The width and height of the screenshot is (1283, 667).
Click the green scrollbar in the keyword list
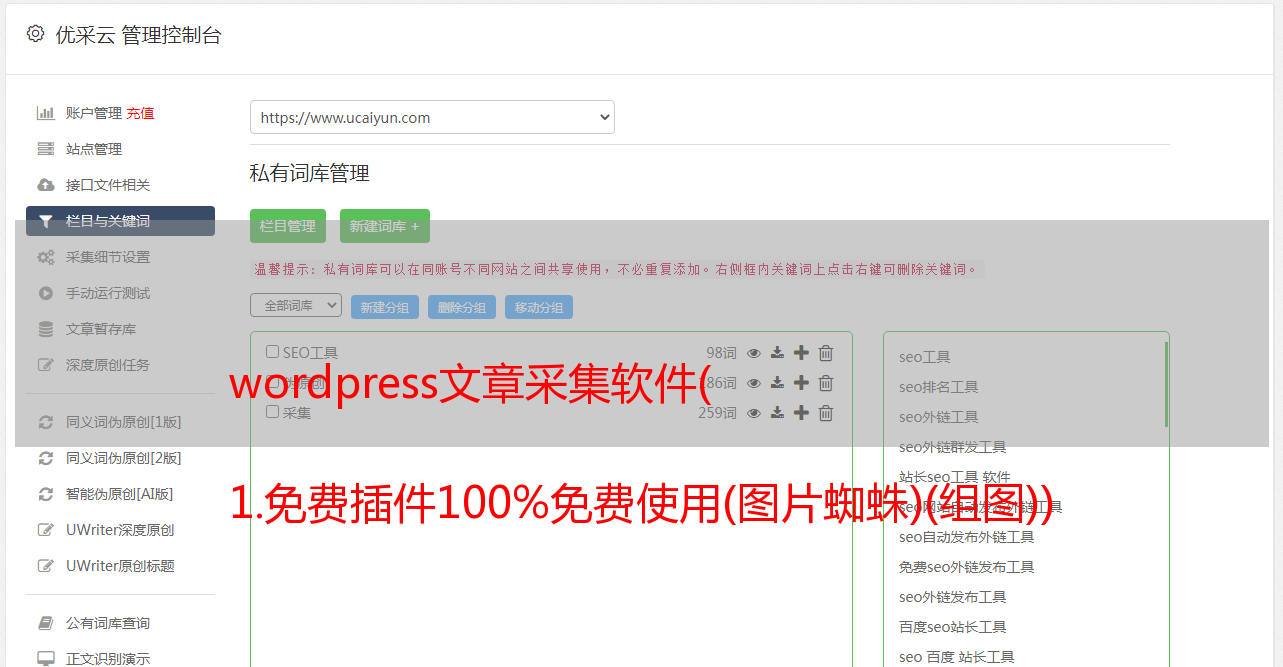click(x=1166, y=384)
